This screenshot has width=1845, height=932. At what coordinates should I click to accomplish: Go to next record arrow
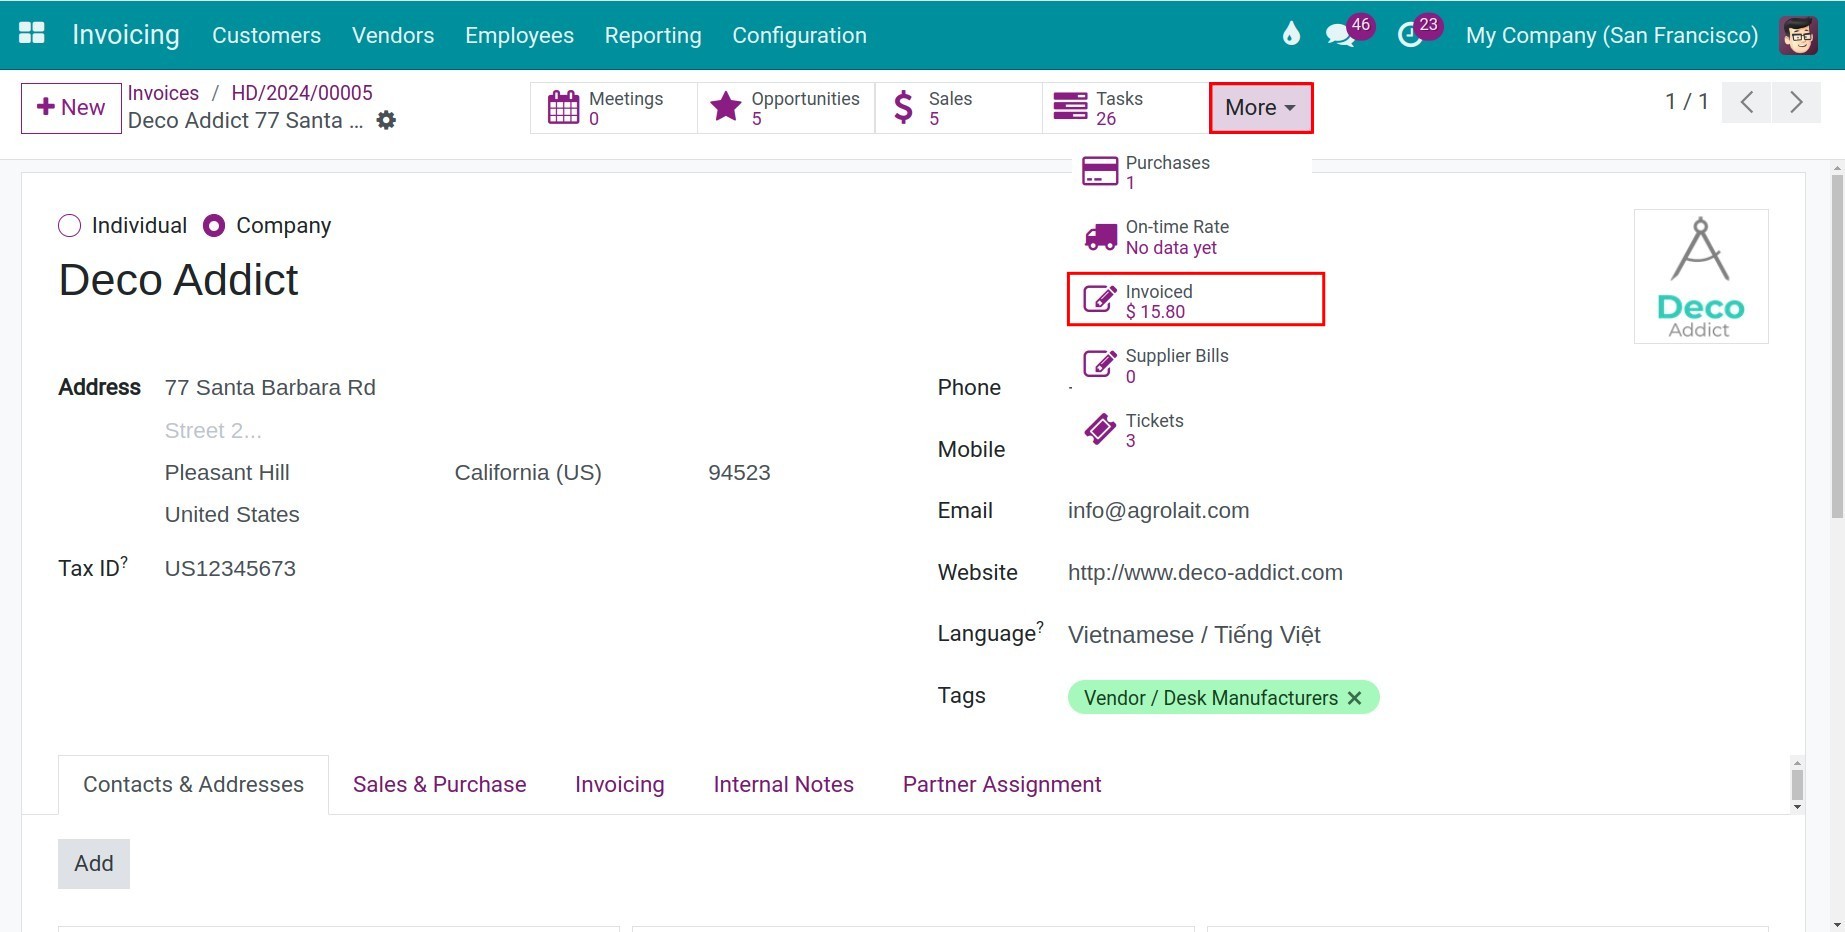tap(1796, 102)
